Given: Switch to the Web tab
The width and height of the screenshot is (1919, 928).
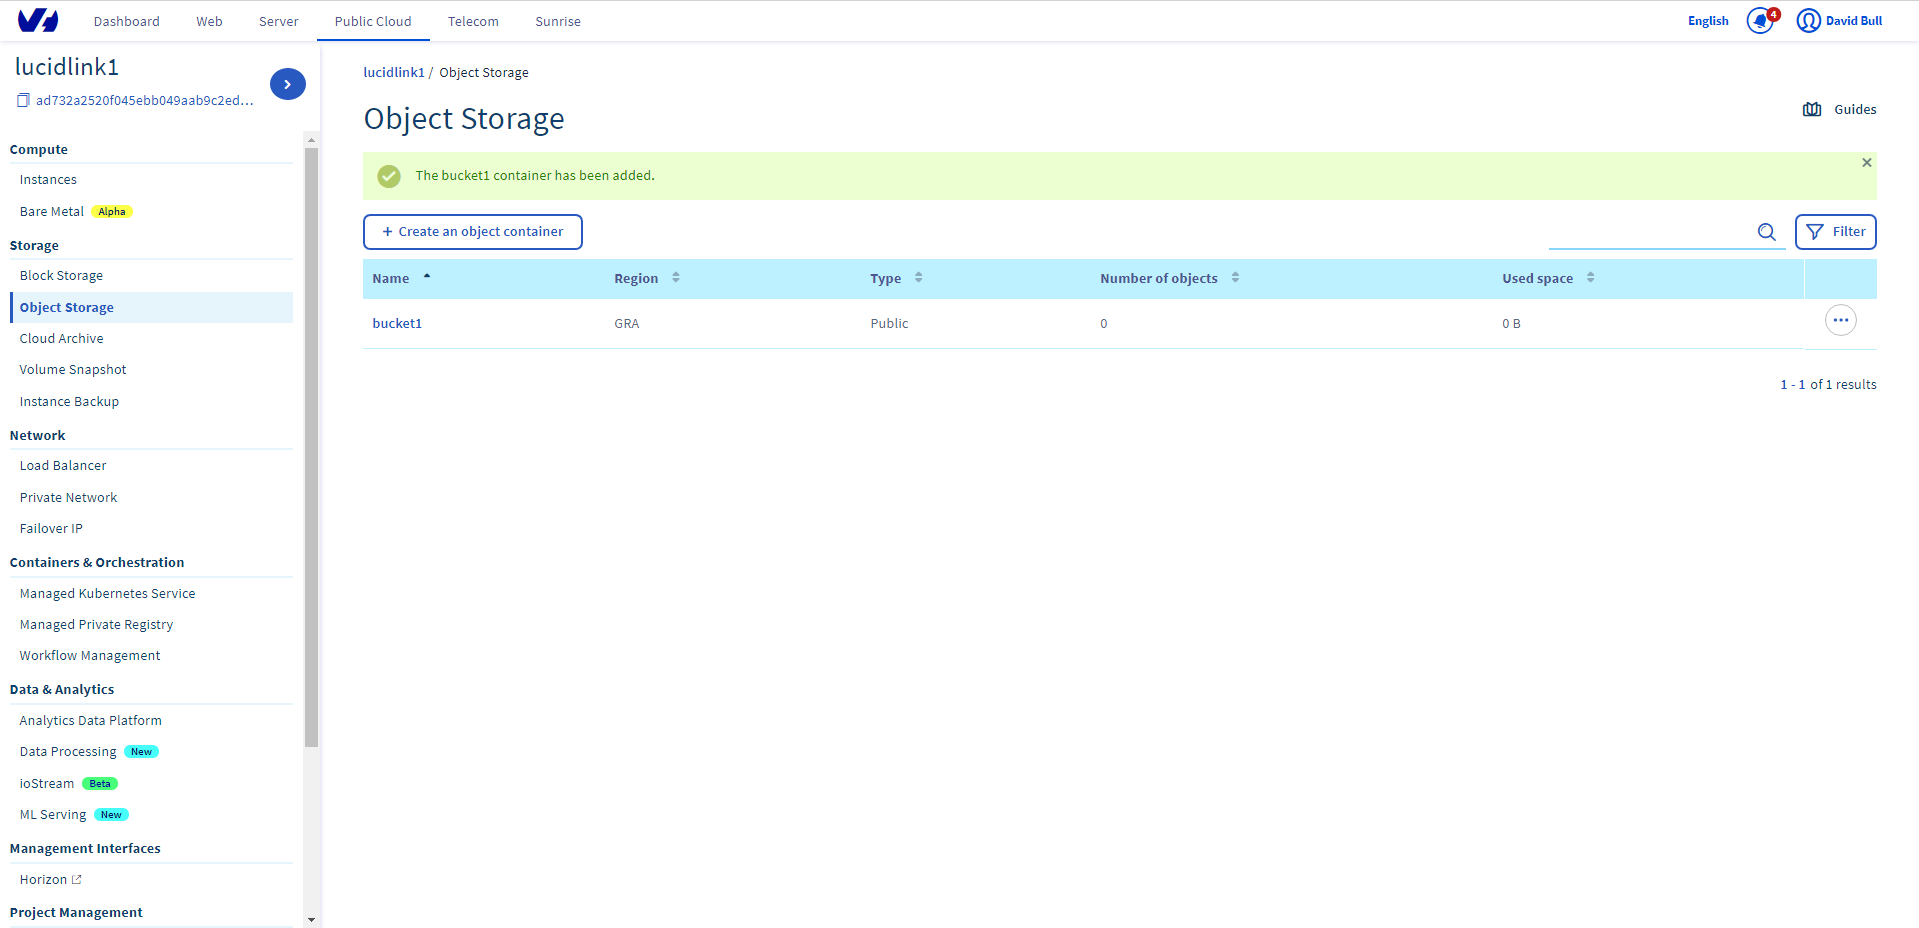Looking at the screenshot, I should click(209, 21).
